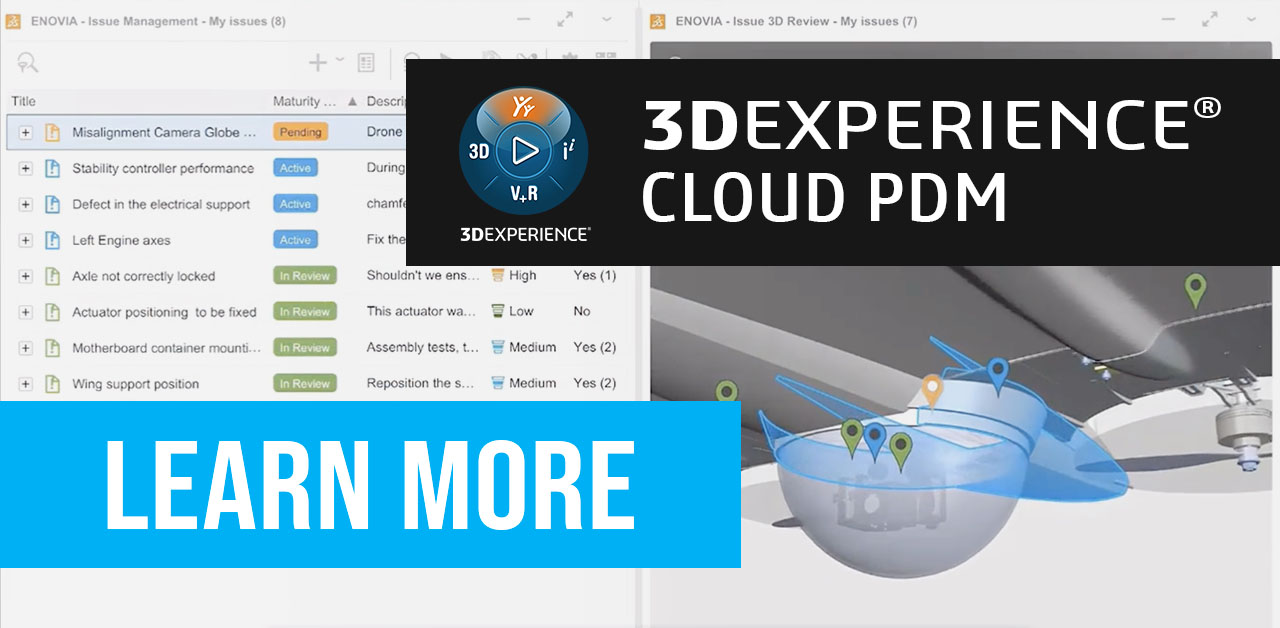Click the play button in the 3DEXPERIENCE compass
1280x628 pixels.
click(524, 151)
